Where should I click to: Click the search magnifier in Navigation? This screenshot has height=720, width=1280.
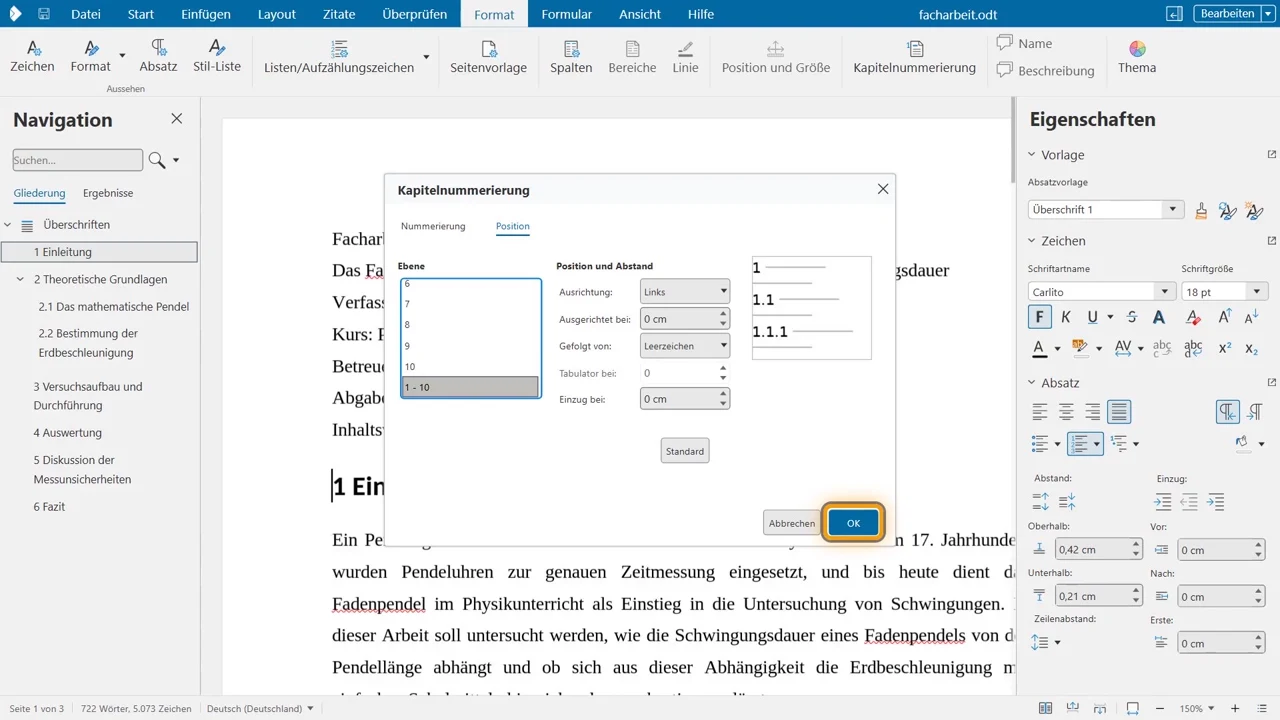coord(157,160)
